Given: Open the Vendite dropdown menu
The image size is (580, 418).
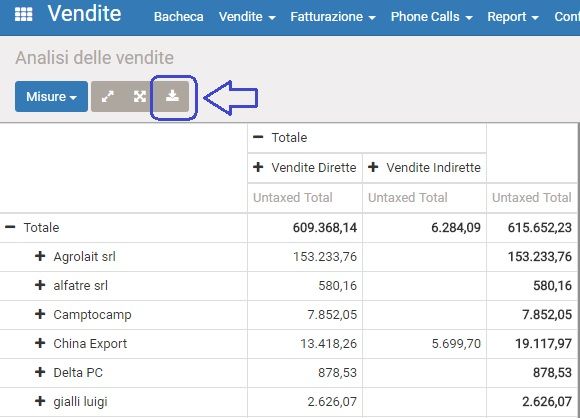Looking at the screenshot, I should click(x=247, y=17).
